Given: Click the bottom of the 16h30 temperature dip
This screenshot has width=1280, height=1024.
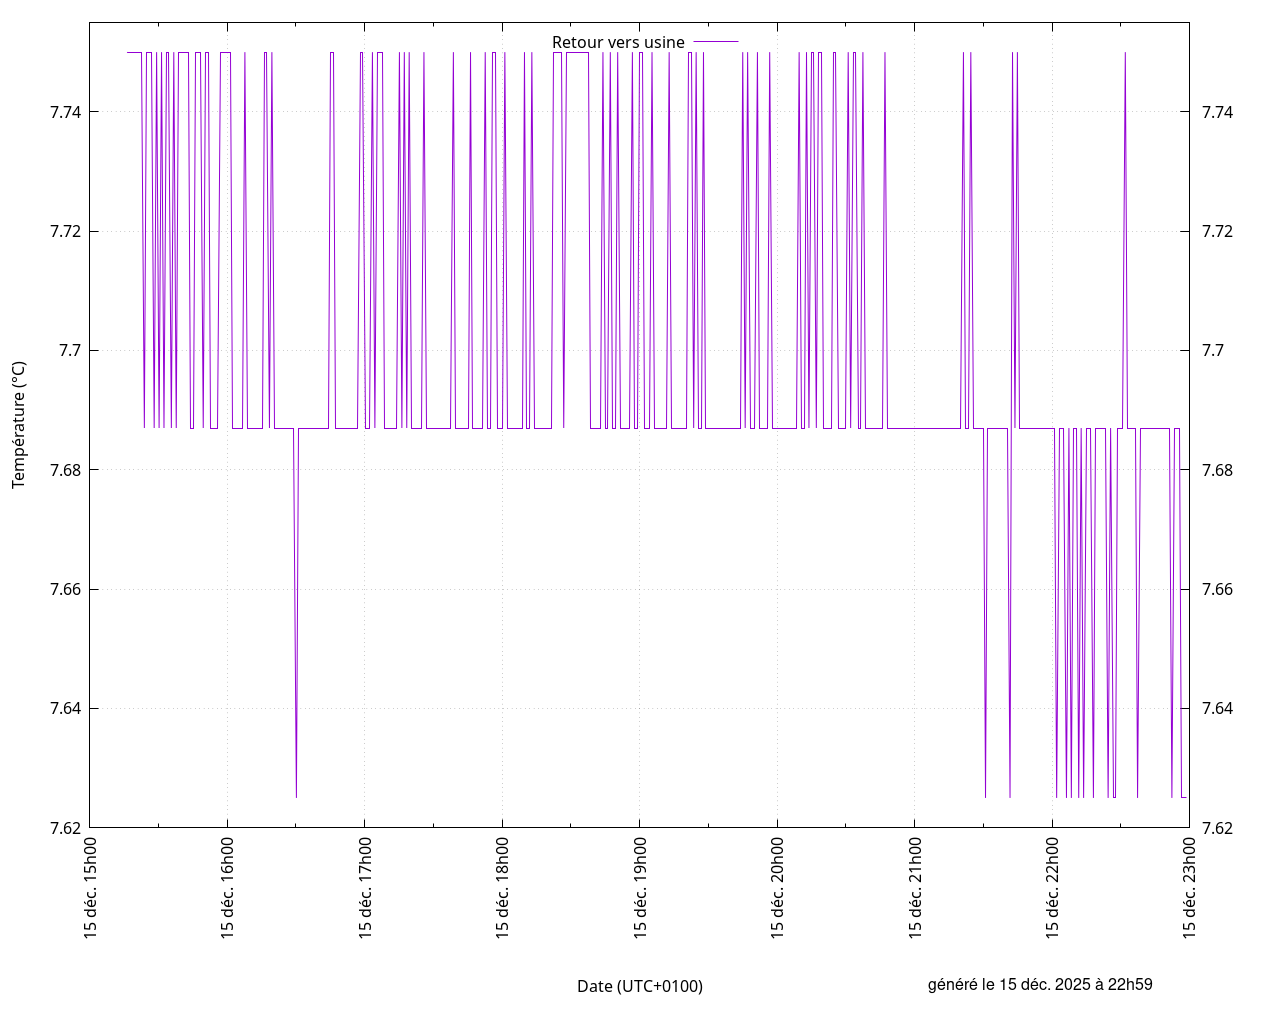Looking at the screenshot, I should pyautogui.click(x=296, y=796).
